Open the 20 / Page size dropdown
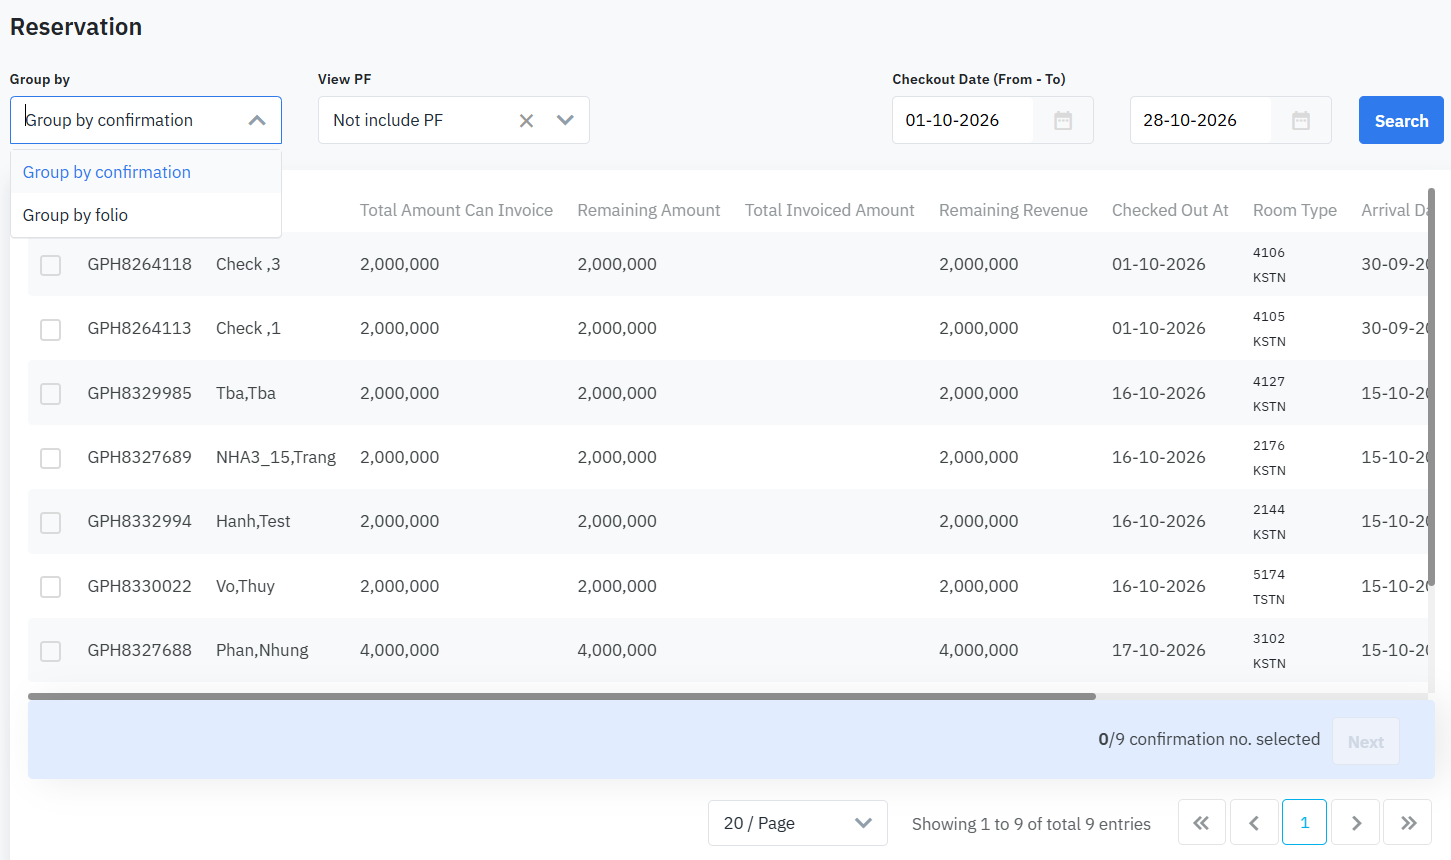 point(798,823)
